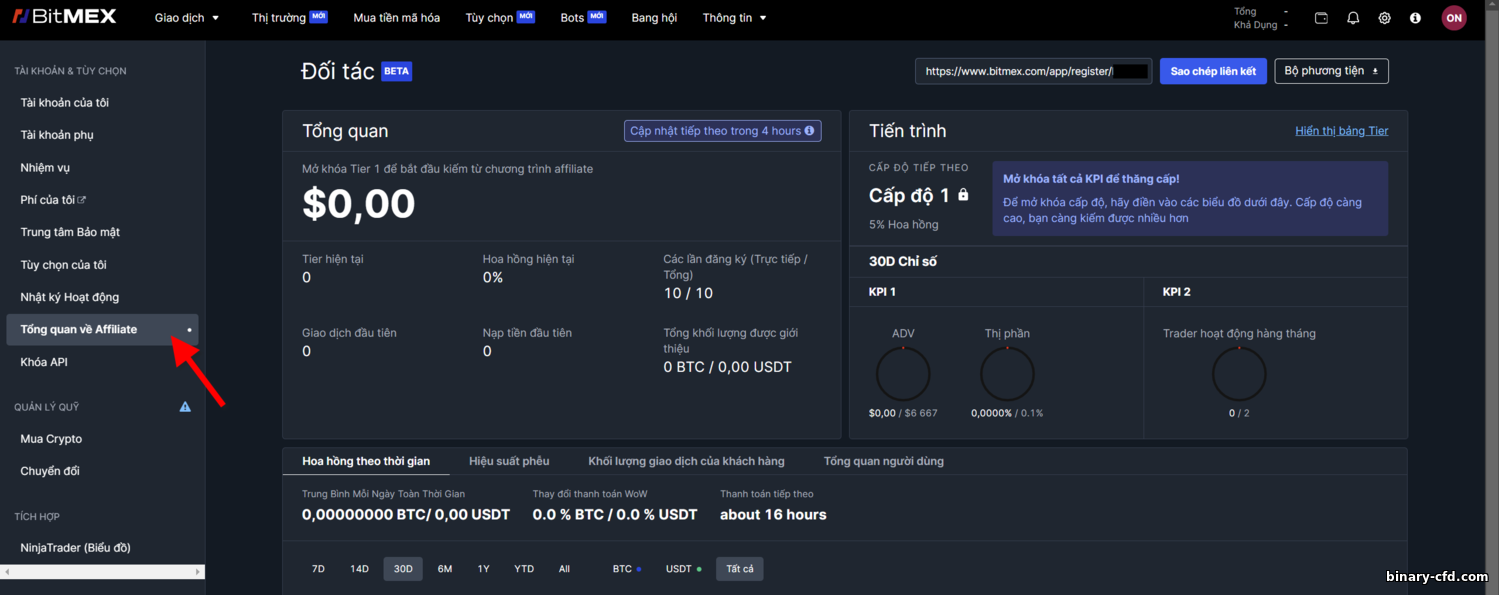Click Hiển thị bảng Tier link

[x=1341, y=131]
